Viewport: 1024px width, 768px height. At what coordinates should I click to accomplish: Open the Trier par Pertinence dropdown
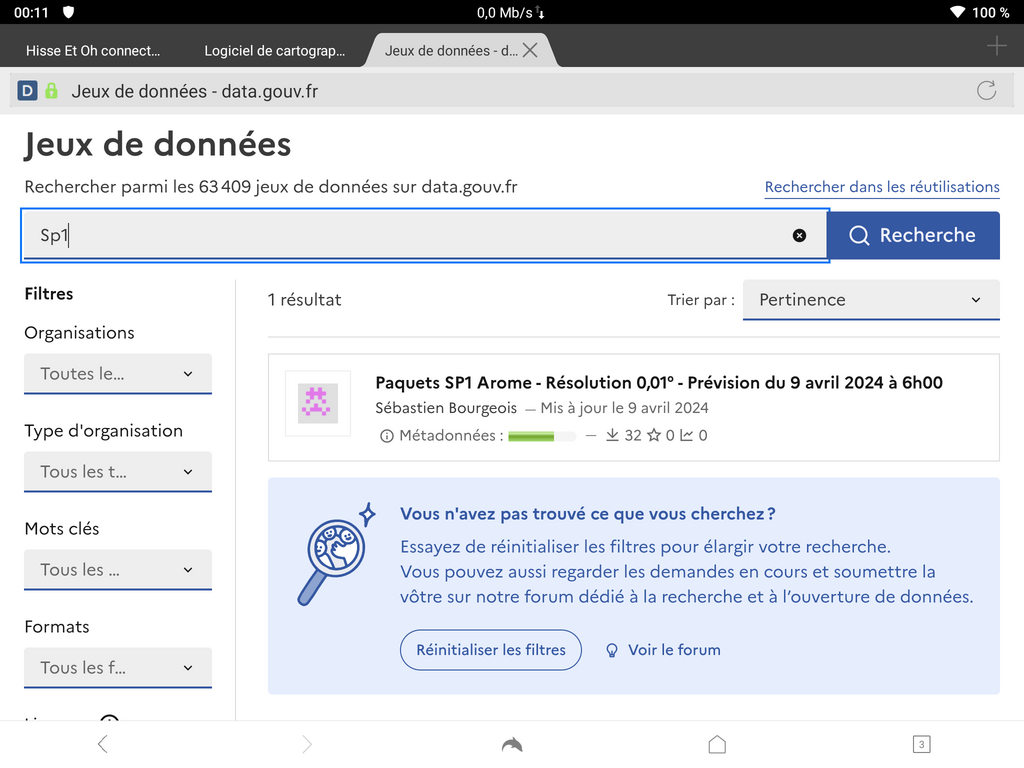[871, 300]
